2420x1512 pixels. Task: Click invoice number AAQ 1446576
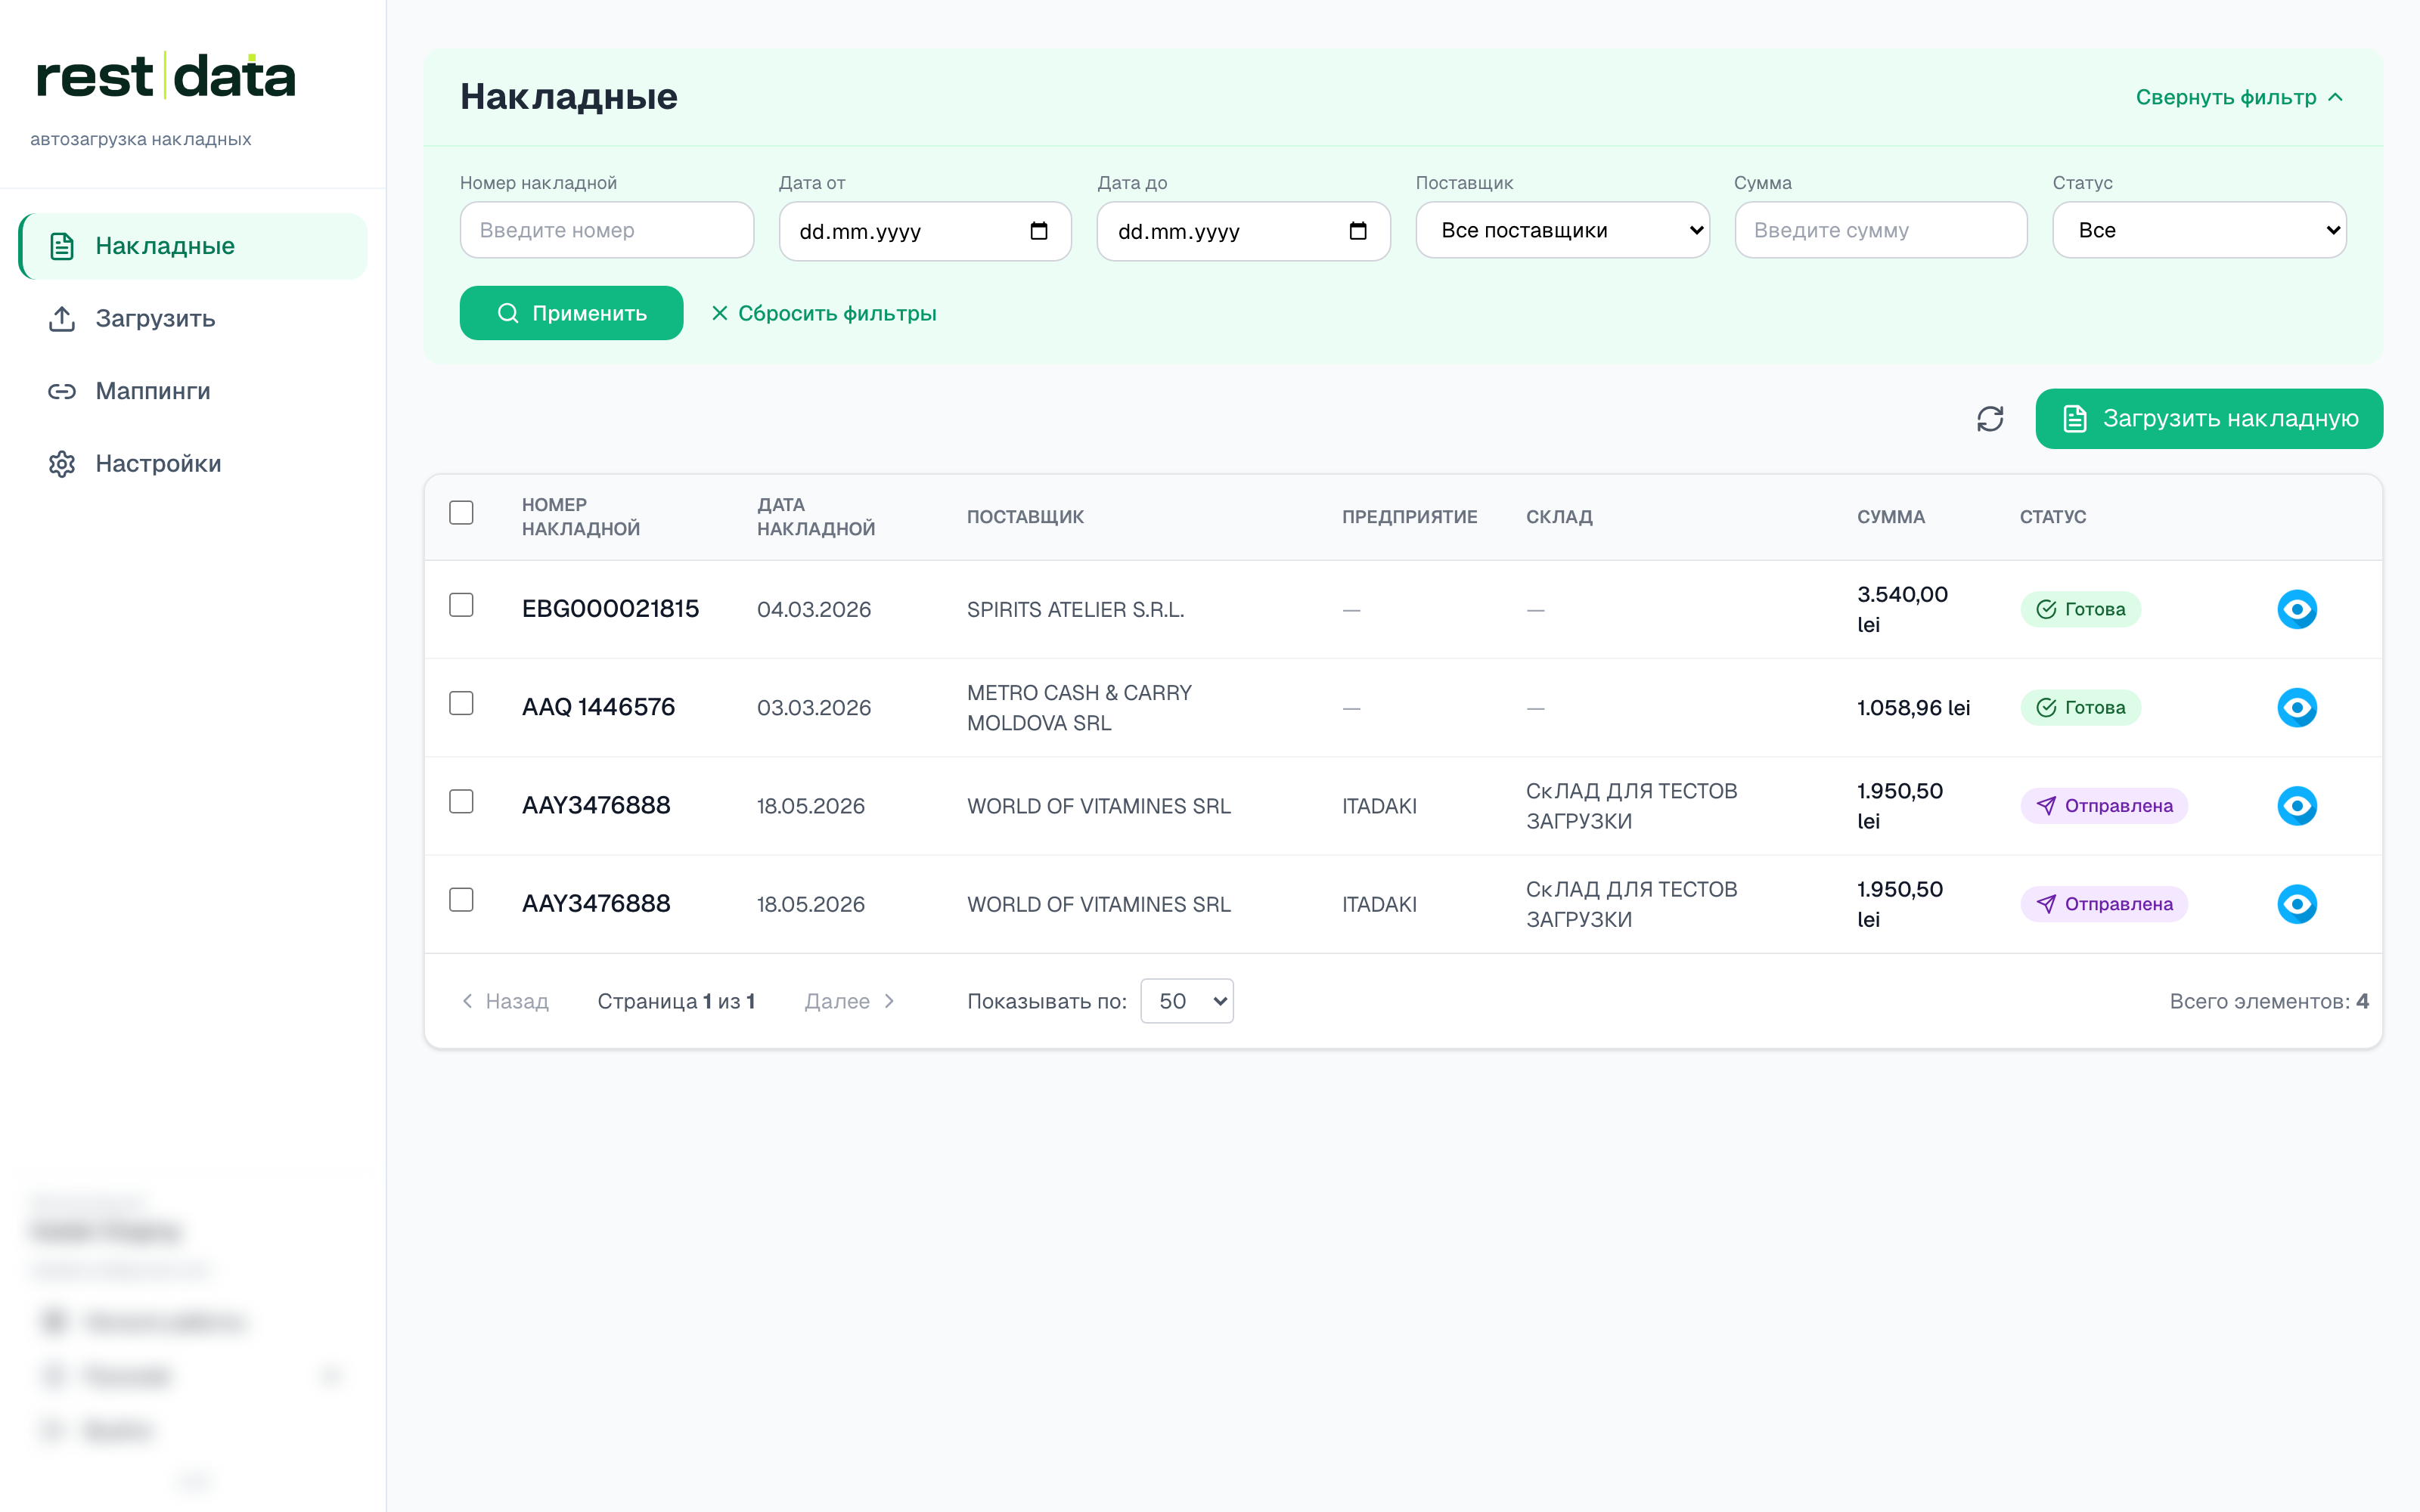pyautogui.click(x=598, y=708)
